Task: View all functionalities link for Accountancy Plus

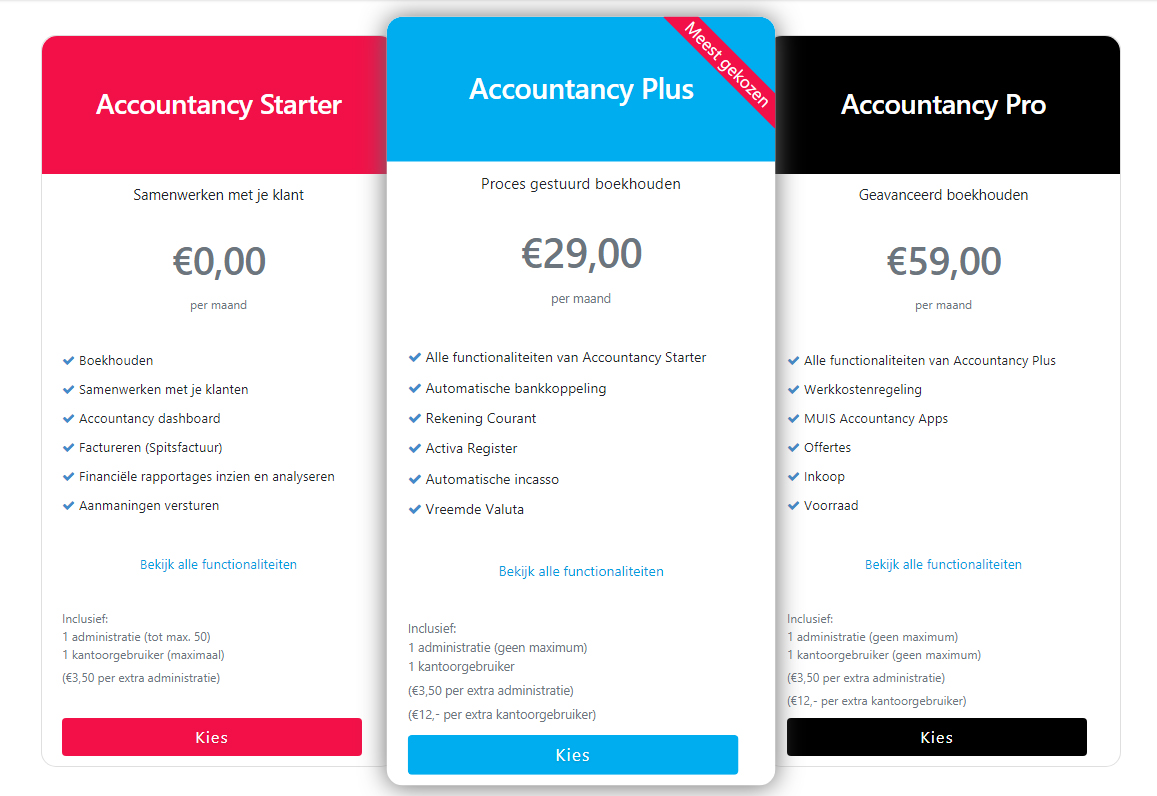Action: click(x=581, y=571)
